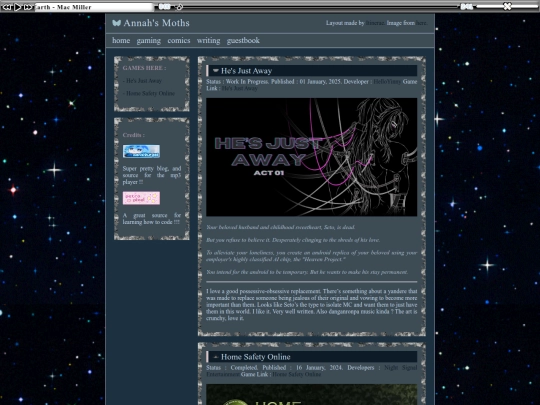Click the "Credits :" heading

[x=134, y=135]
